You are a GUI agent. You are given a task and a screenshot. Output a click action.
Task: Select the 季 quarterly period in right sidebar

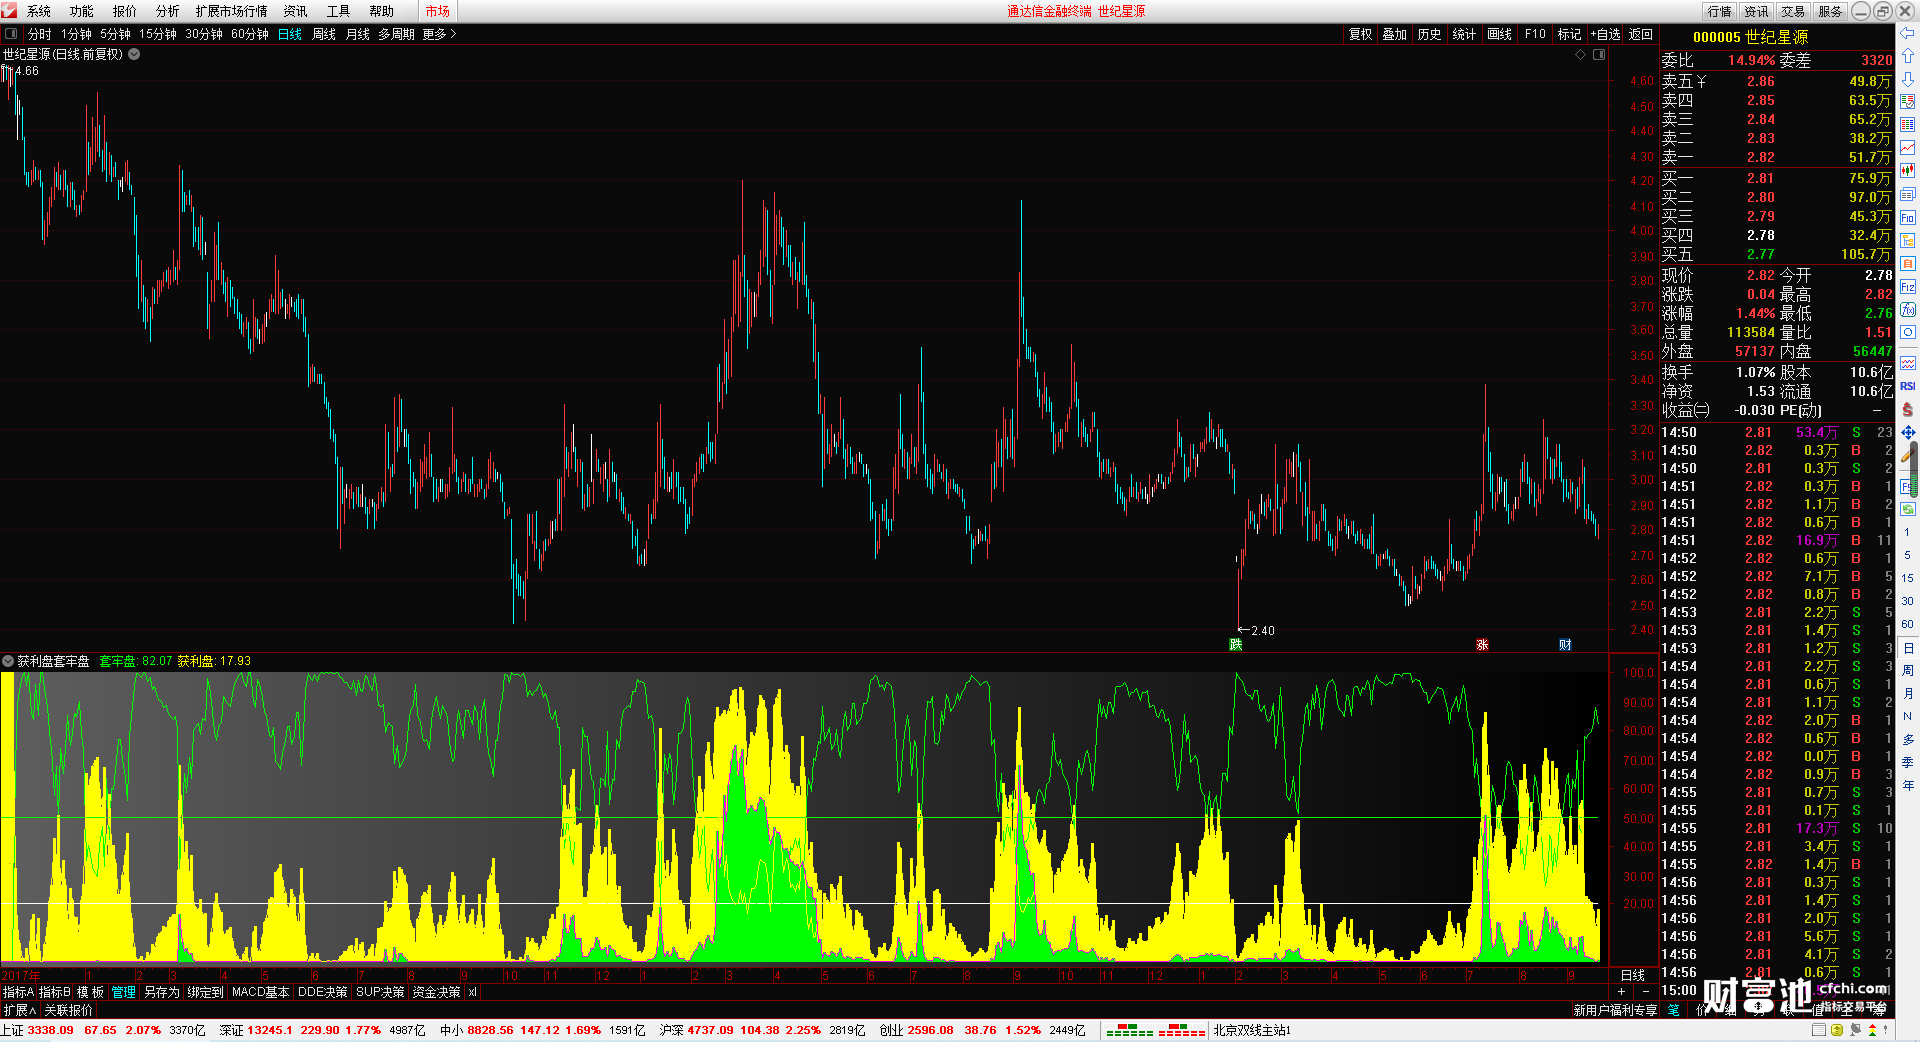(x=1908, y=762)
